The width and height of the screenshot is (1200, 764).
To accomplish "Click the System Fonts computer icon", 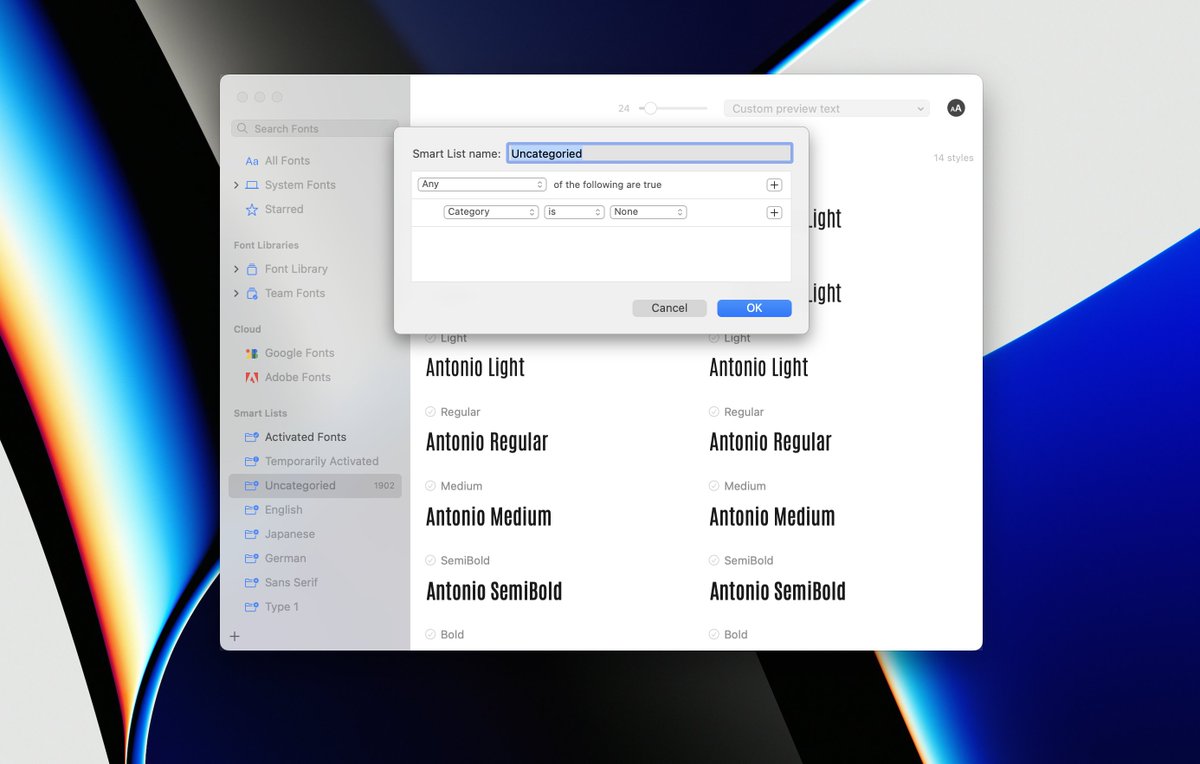I will [x=252, y=185].
